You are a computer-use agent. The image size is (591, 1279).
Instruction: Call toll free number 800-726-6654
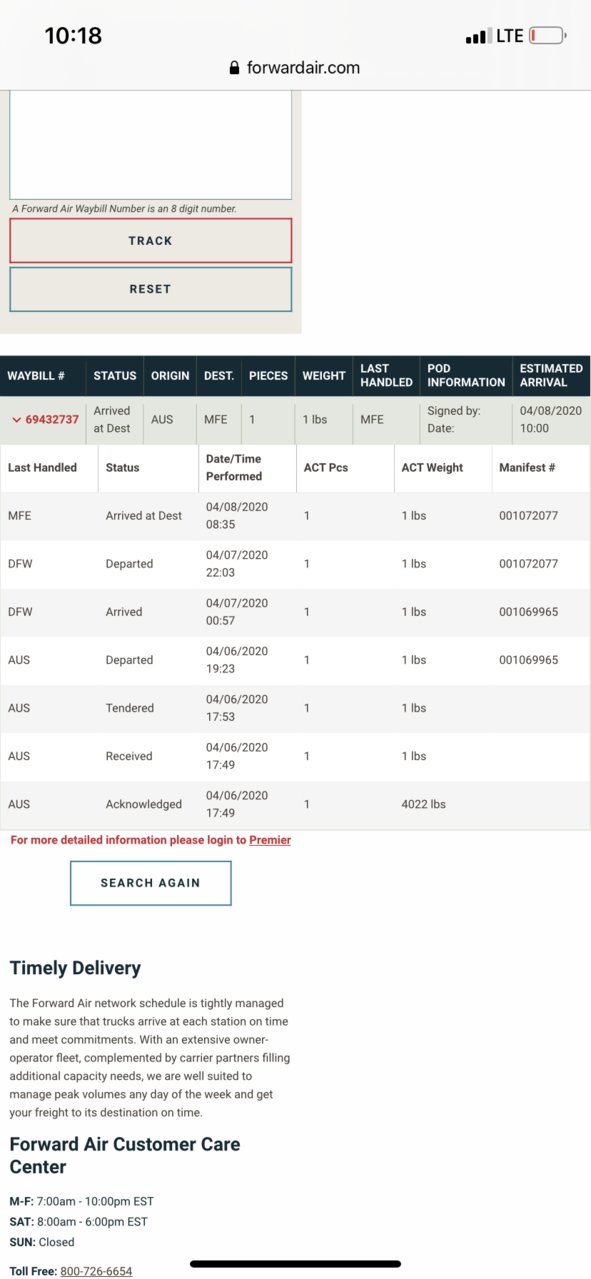click(96, 1271)
